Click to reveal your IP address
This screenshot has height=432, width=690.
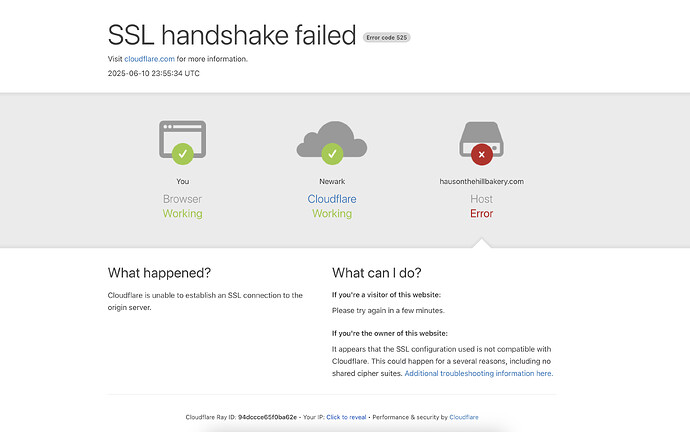click(x=346, y=417)
